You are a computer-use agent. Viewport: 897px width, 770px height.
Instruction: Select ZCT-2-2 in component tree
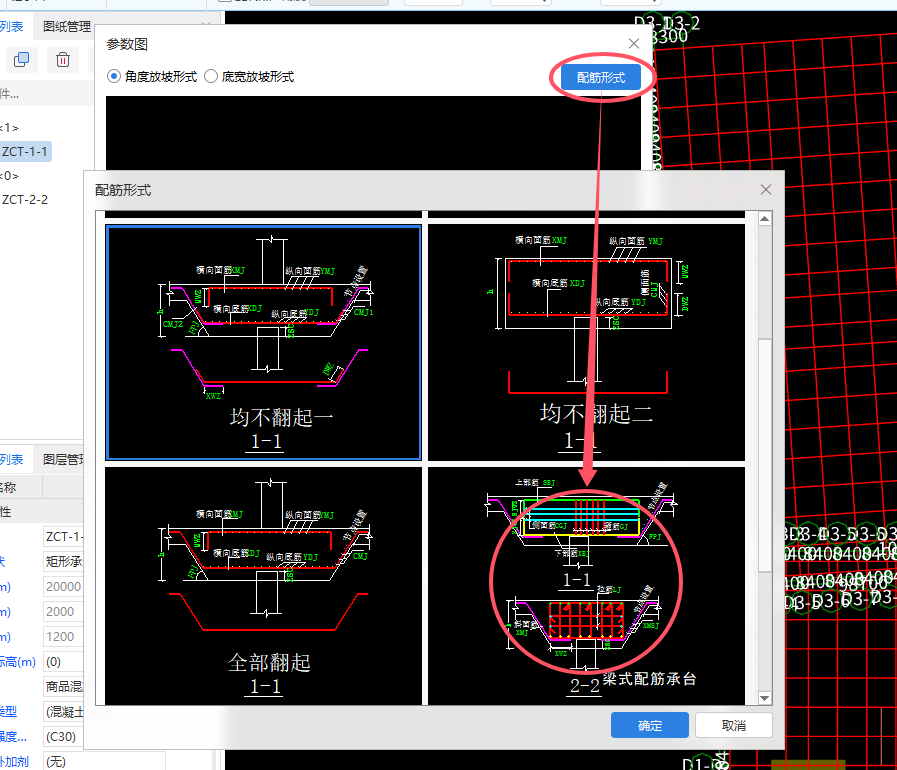coord(25,200)
